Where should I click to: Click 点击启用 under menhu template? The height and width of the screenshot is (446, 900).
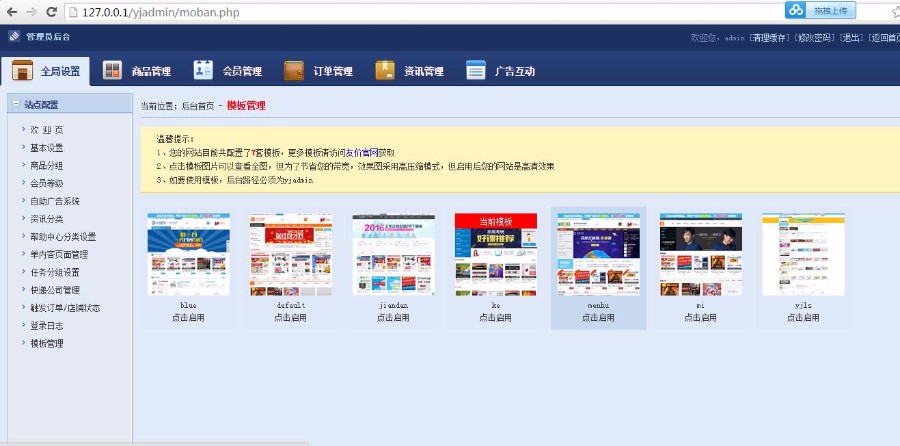(x=598, y=317)
